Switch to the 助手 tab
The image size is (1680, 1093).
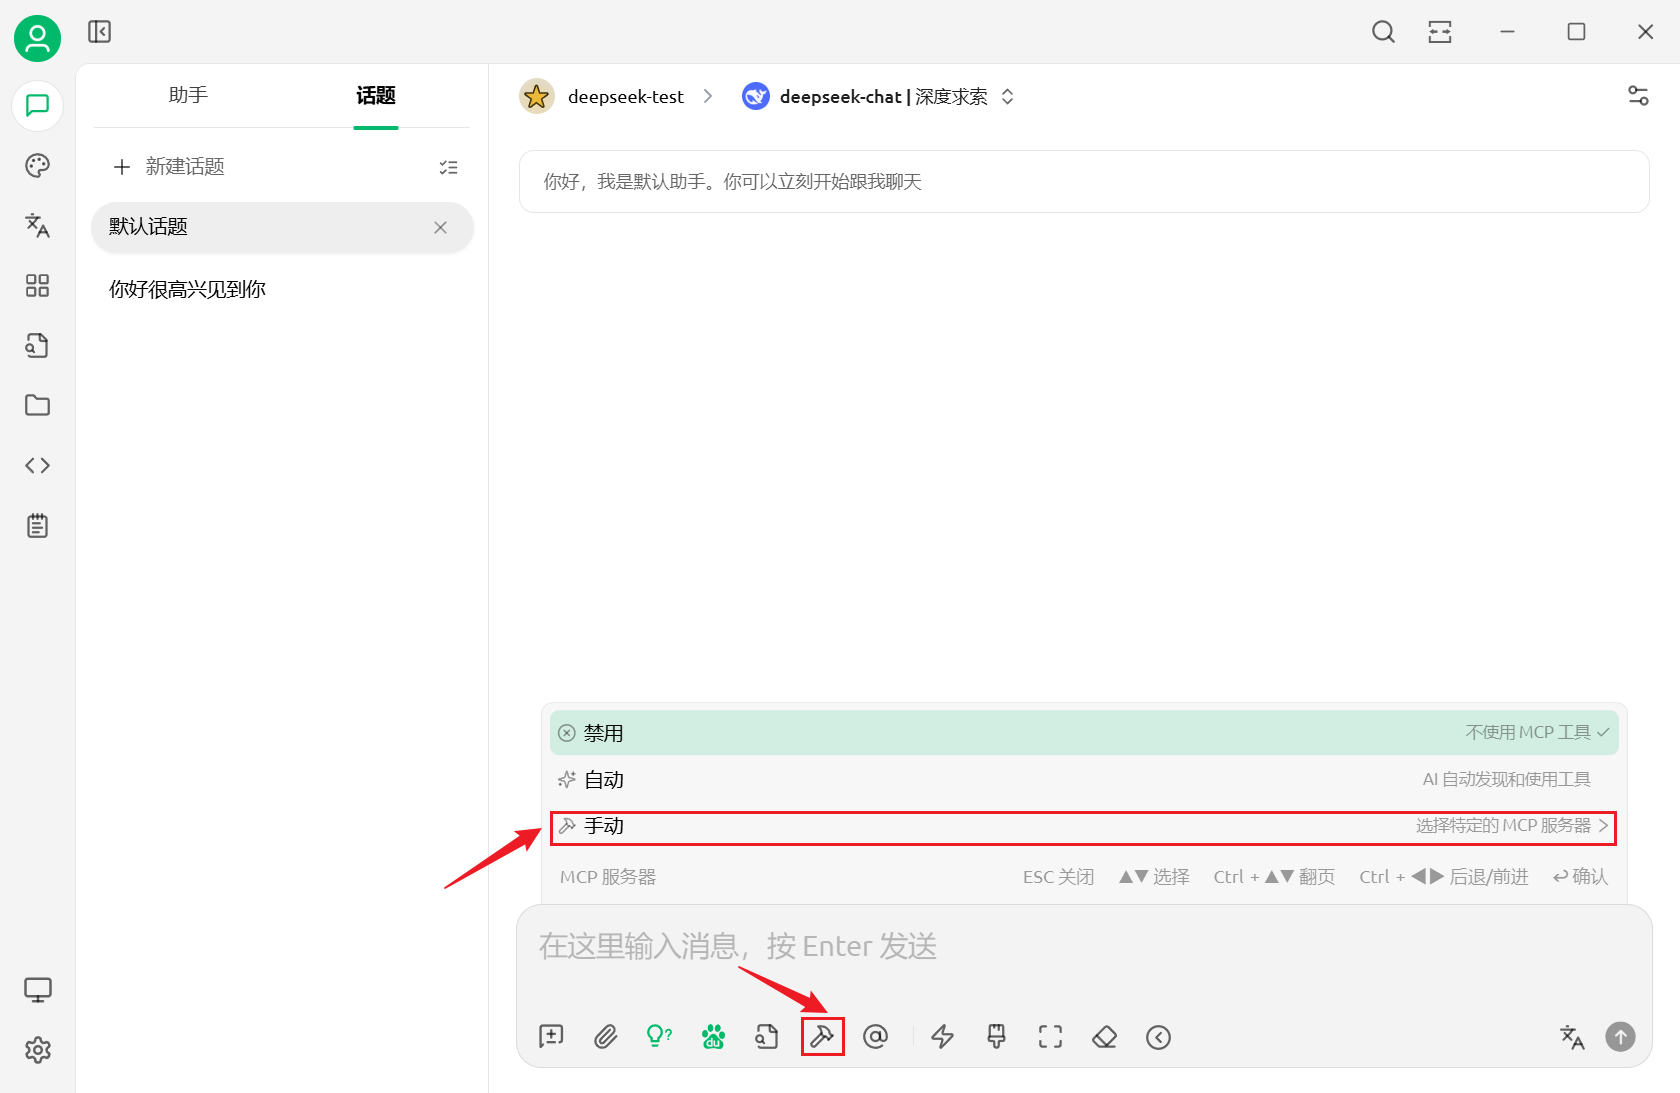coord(188,95)
